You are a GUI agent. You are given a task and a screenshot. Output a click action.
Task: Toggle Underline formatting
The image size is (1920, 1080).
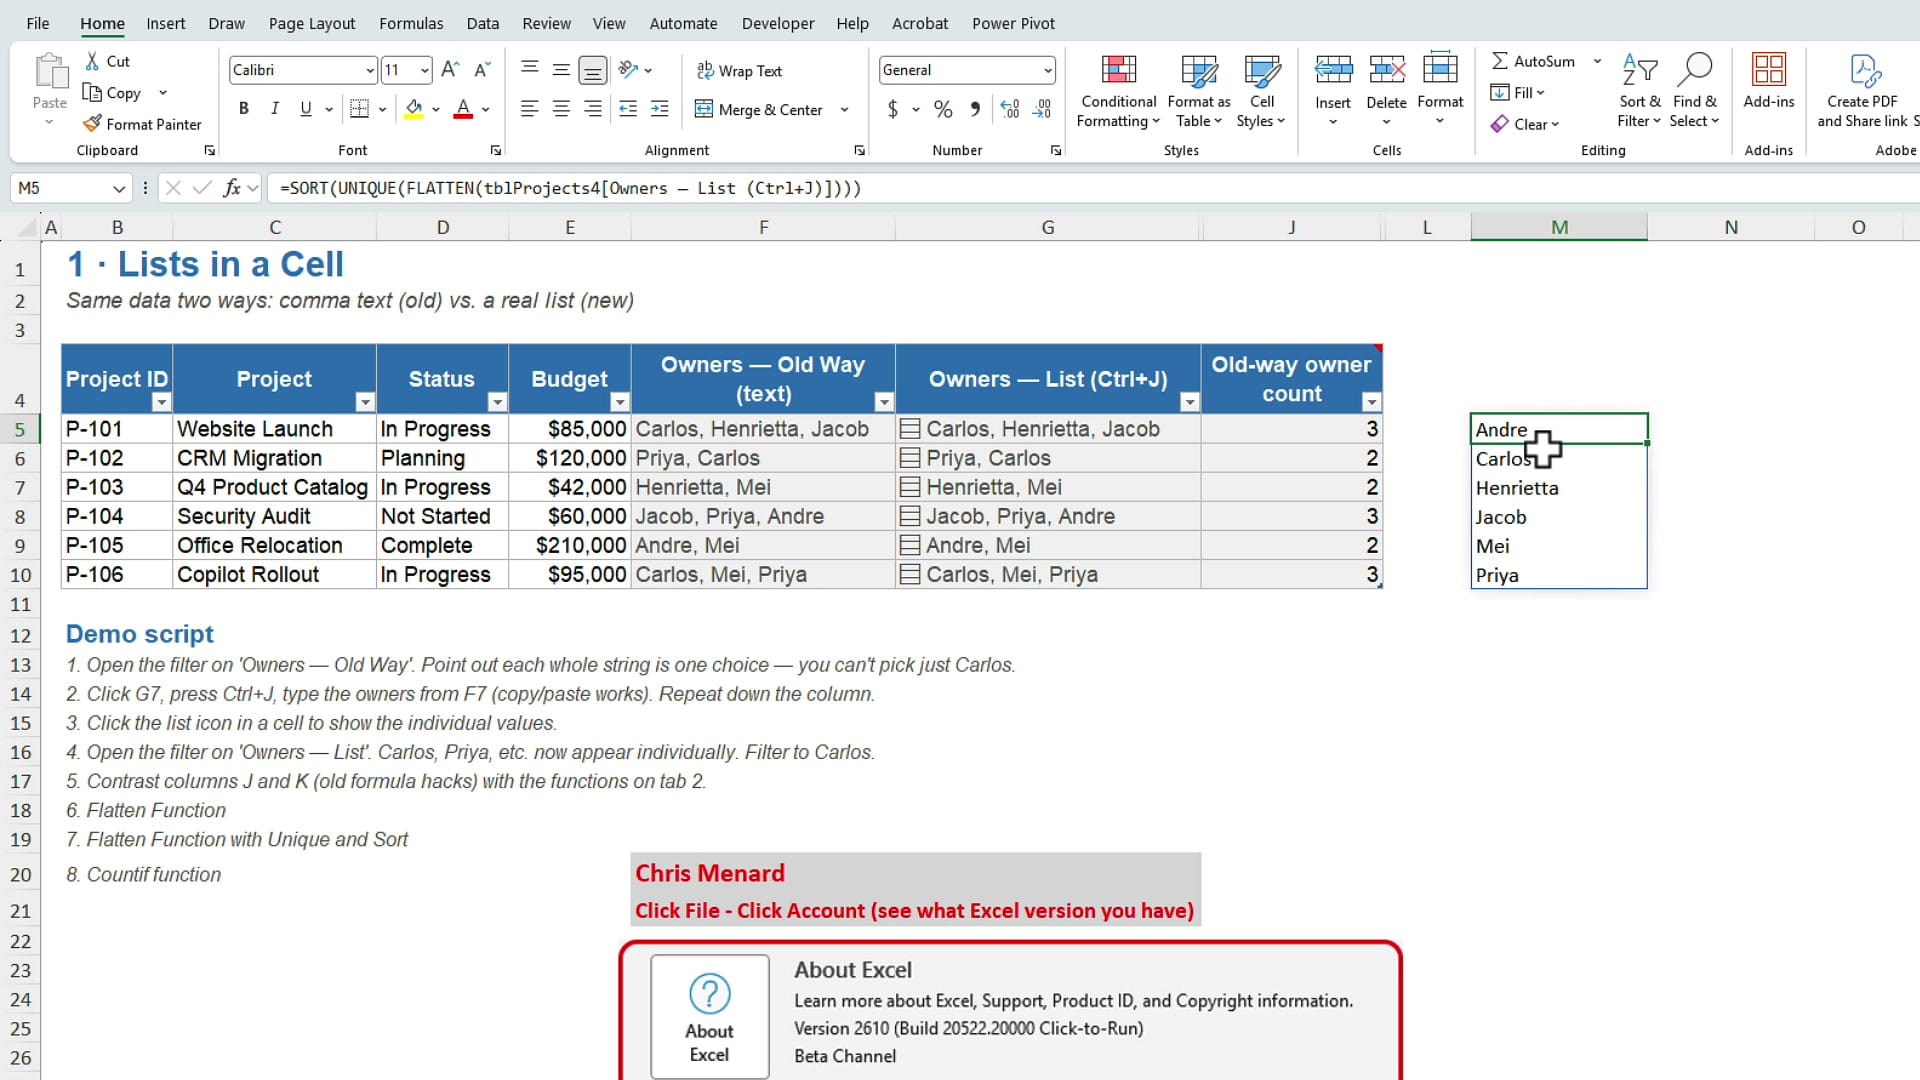coord(306,109)
